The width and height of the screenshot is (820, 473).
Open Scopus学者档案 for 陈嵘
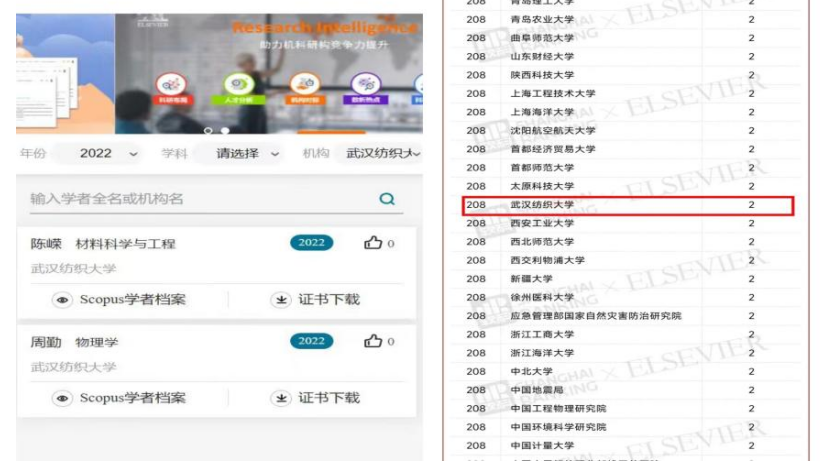coord(119,299)
